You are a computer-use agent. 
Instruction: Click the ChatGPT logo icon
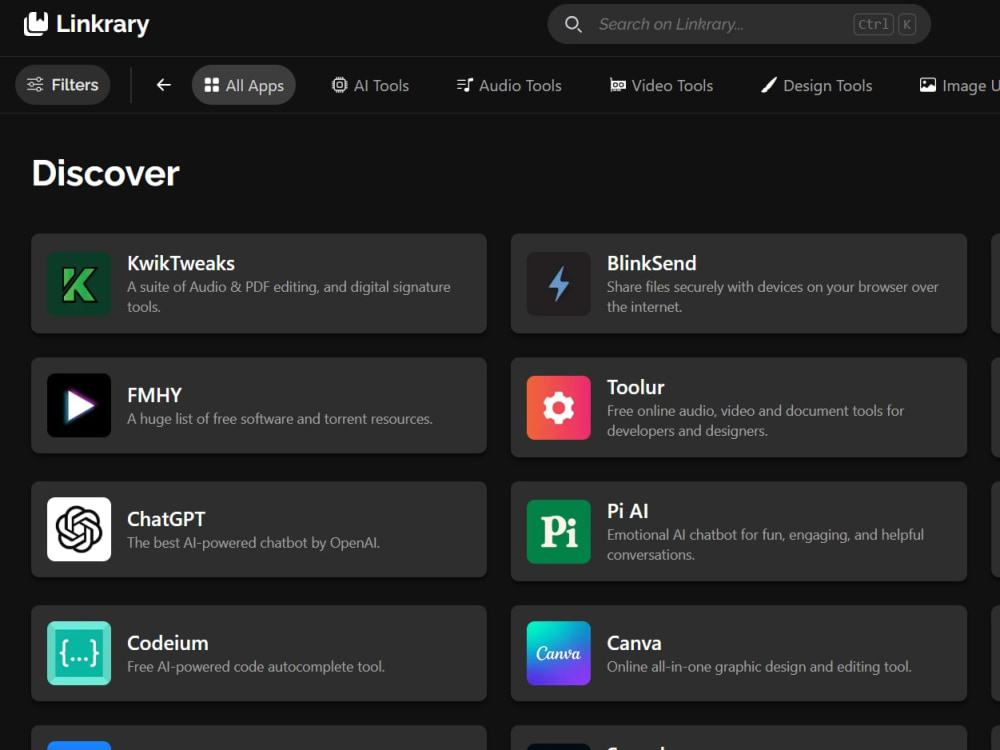[x=79, y=529]
